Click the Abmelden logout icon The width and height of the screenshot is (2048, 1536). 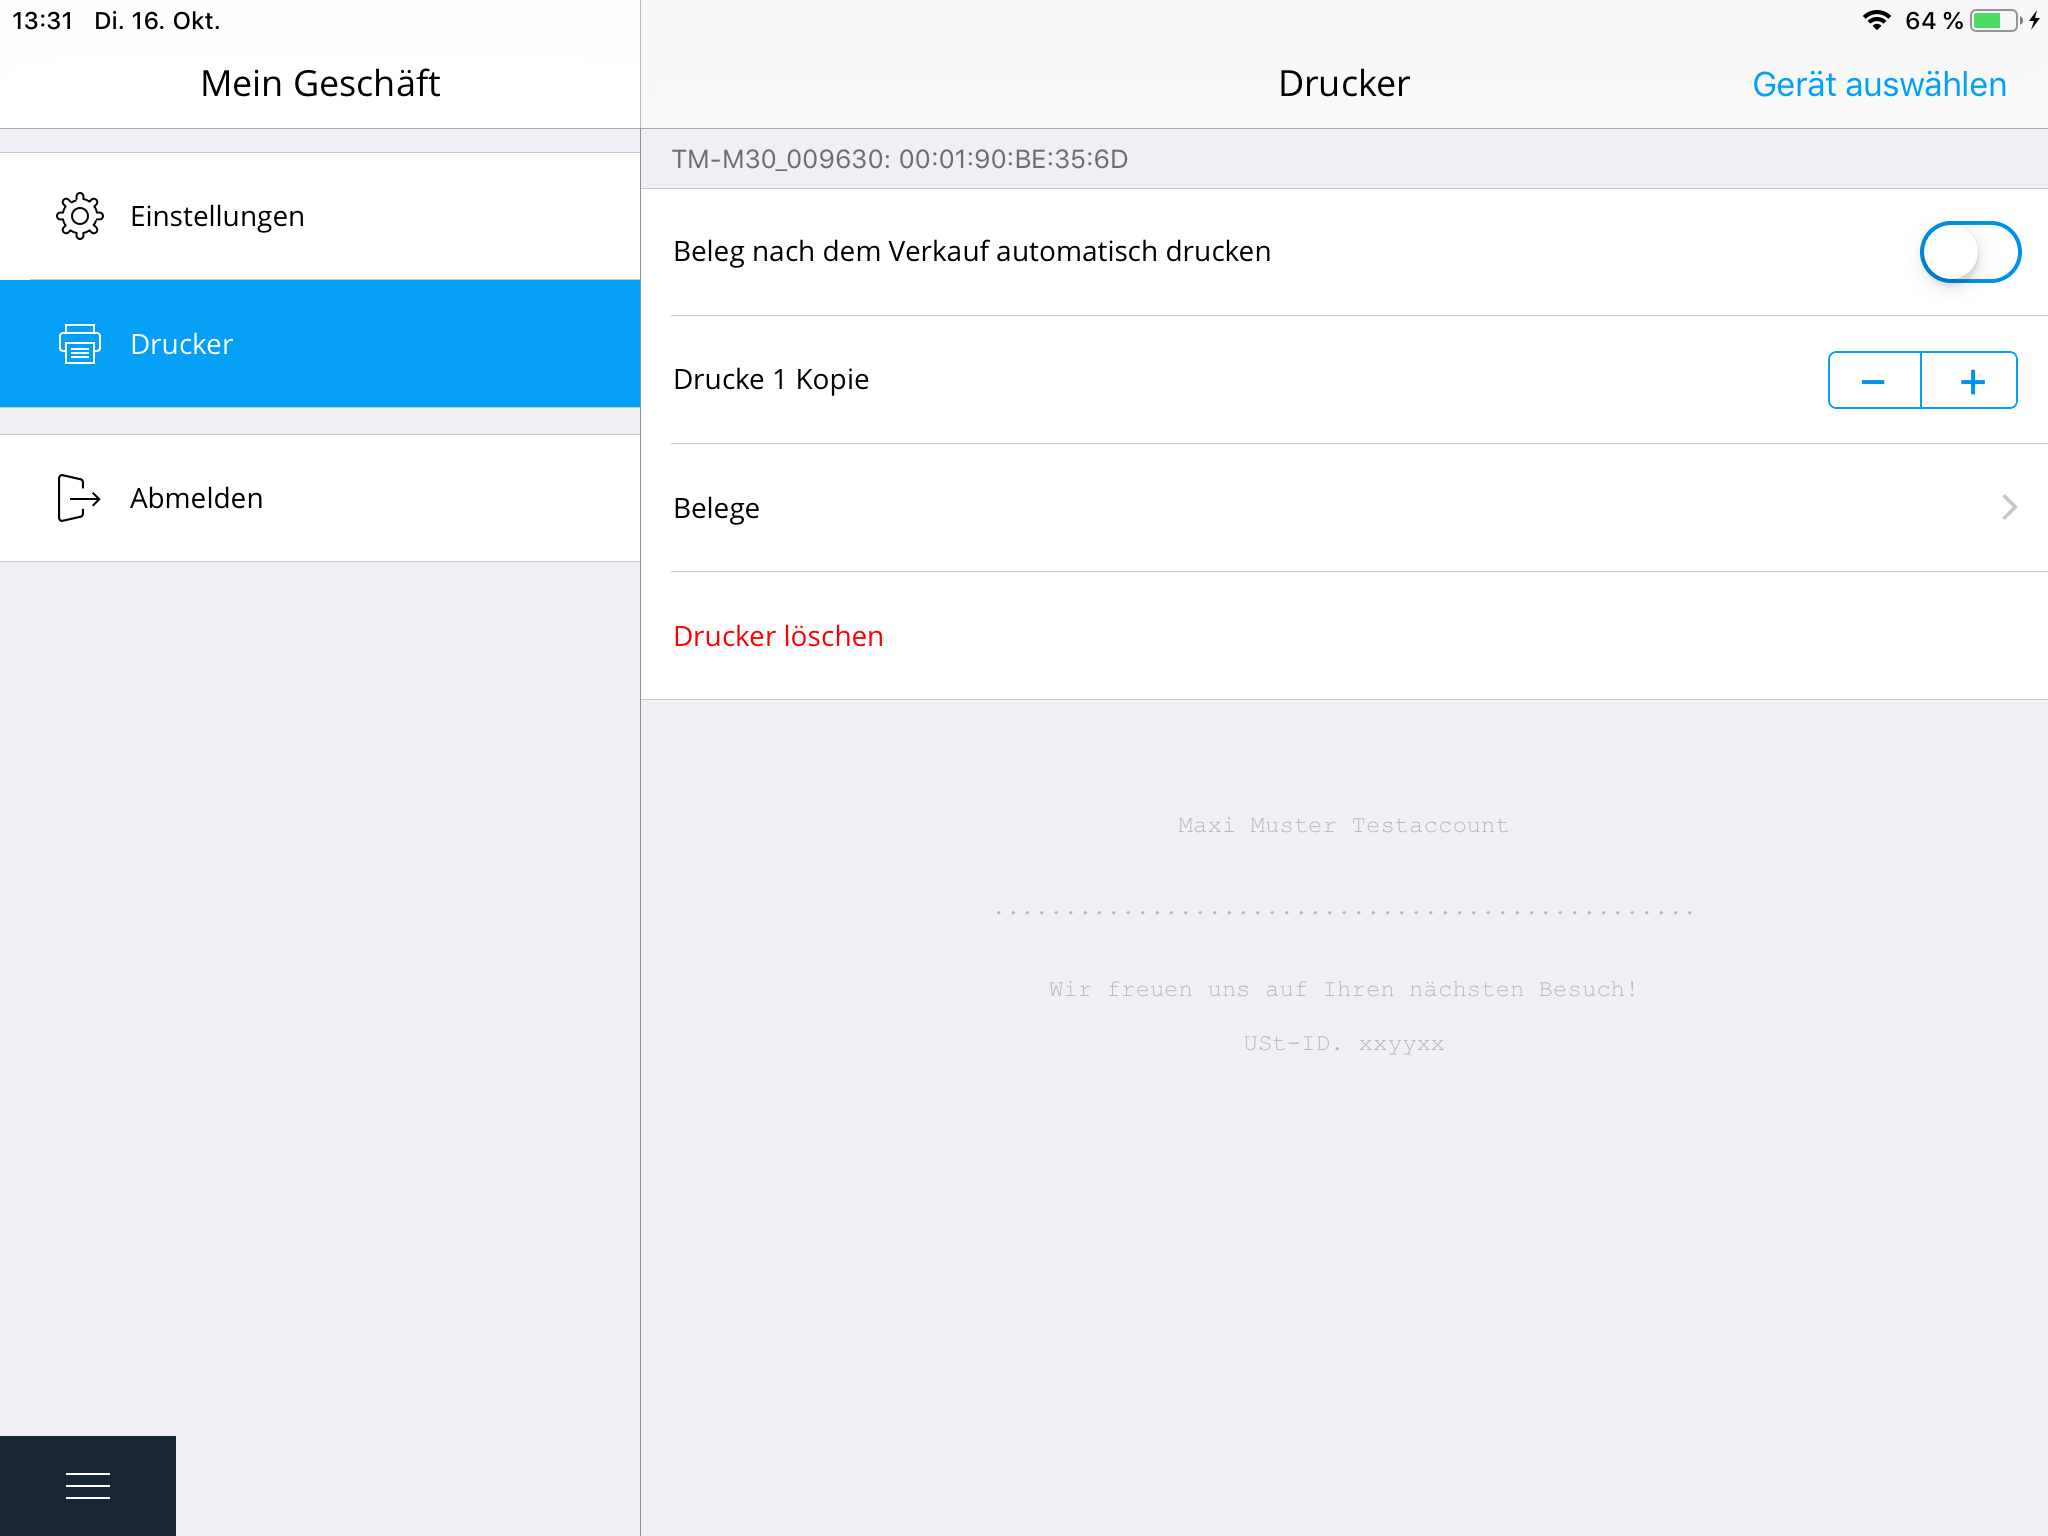point(79,498)
